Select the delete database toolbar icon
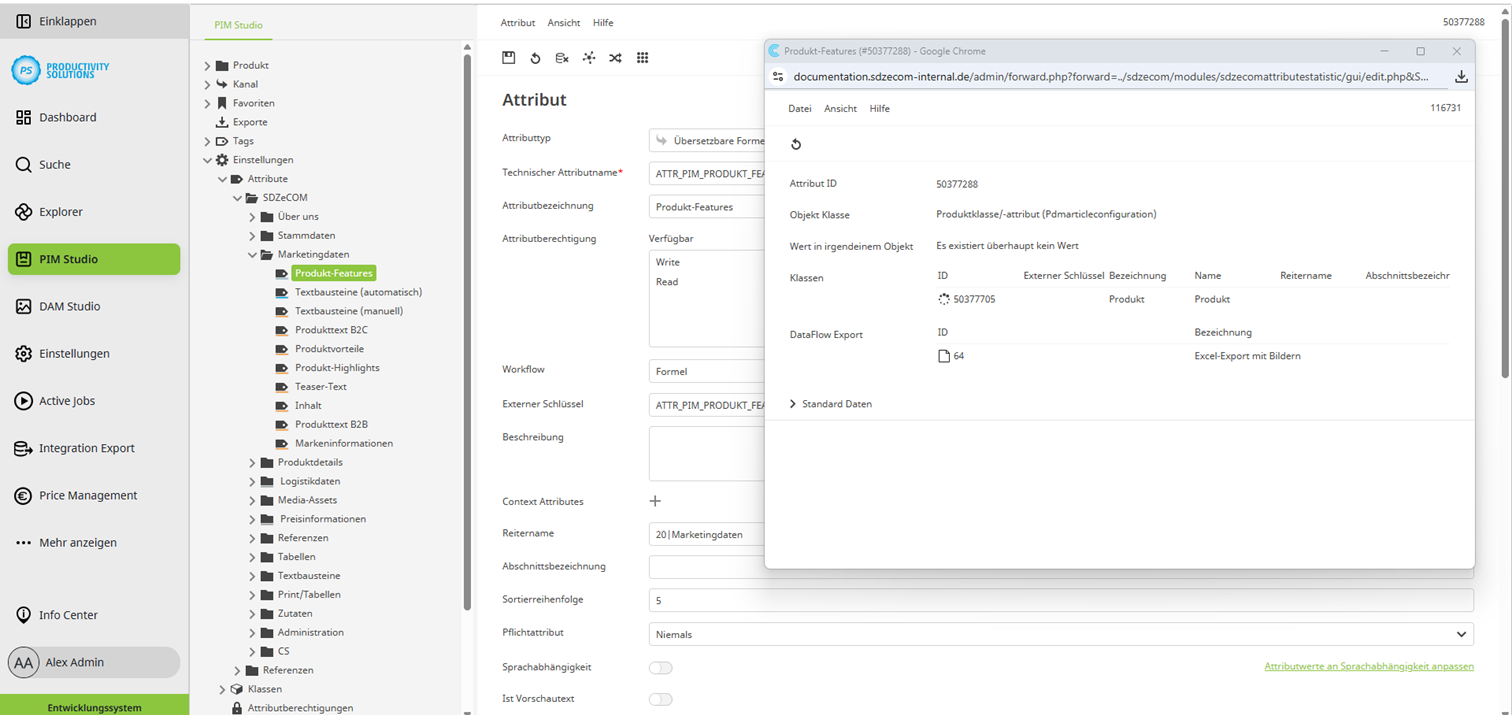The image size is (1512, 715). (562, 58)
